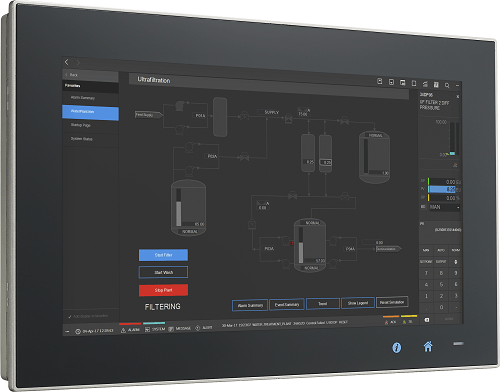Tap the keypad backspace icon
Image resolution: width=500 pixels, height=392 pixels.
[x=427, y=320]
